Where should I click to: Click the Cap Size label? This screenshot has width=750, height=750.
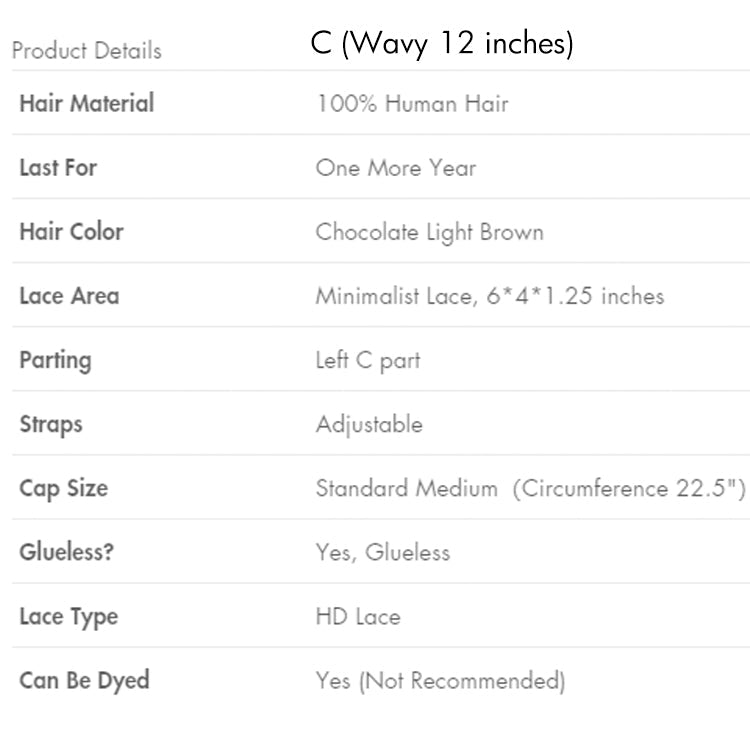click(63, 489)
